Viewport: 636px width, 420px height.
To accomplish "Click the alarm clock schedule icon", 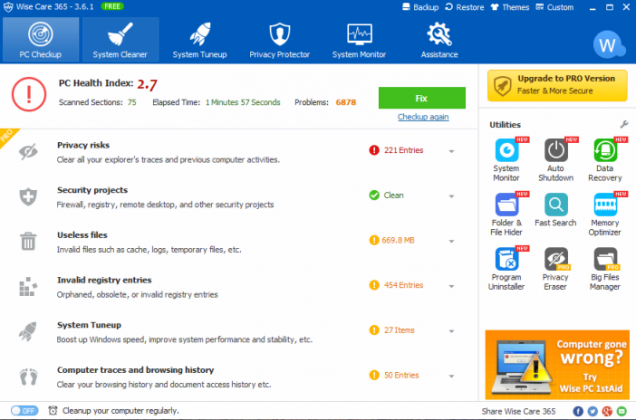I will click(53, 411).
